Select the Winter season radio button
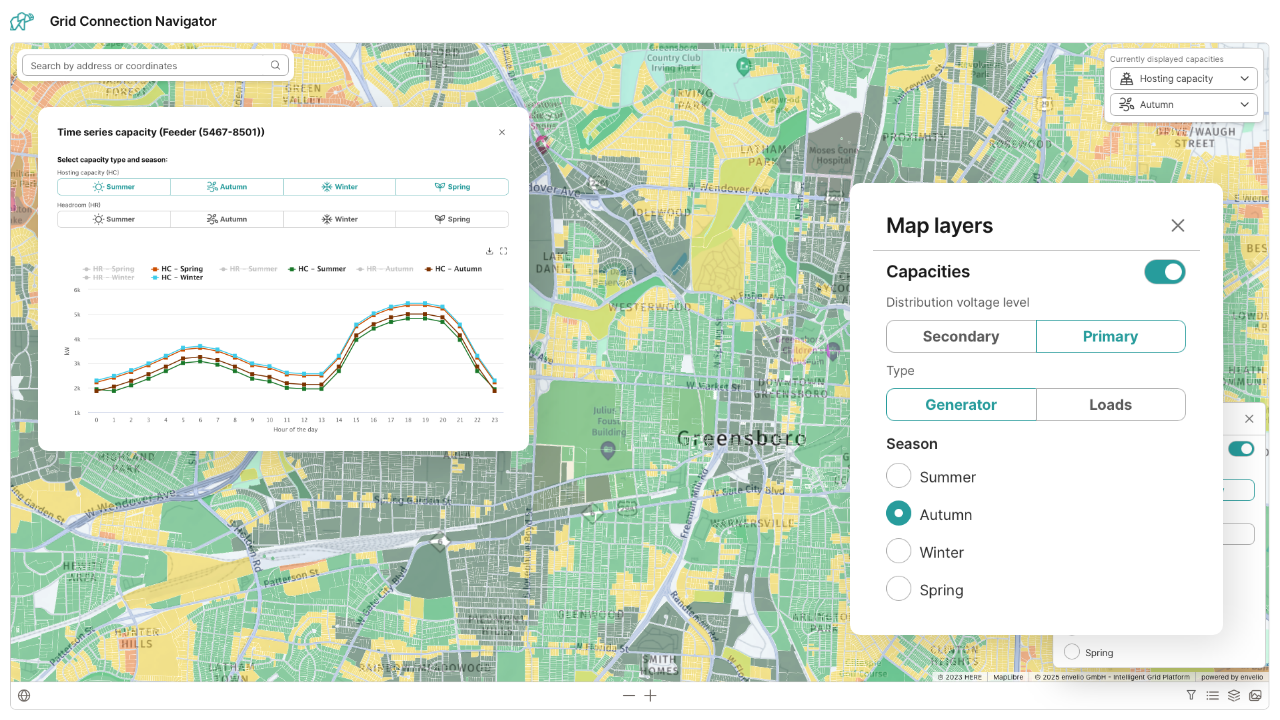1280x720 pixels. [898, 551]
